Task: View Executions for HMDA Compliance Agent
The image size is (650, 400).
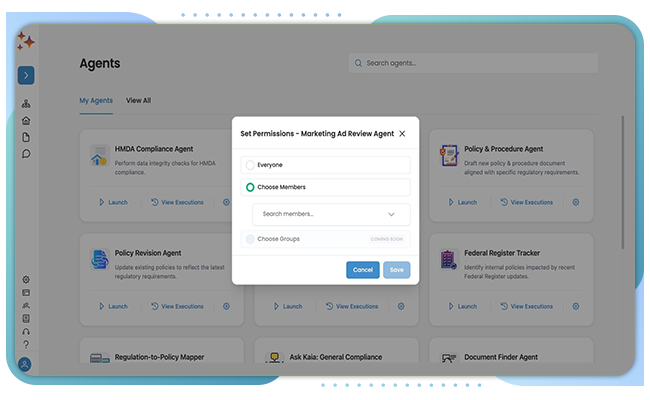Action: click(x=177, y=202)
